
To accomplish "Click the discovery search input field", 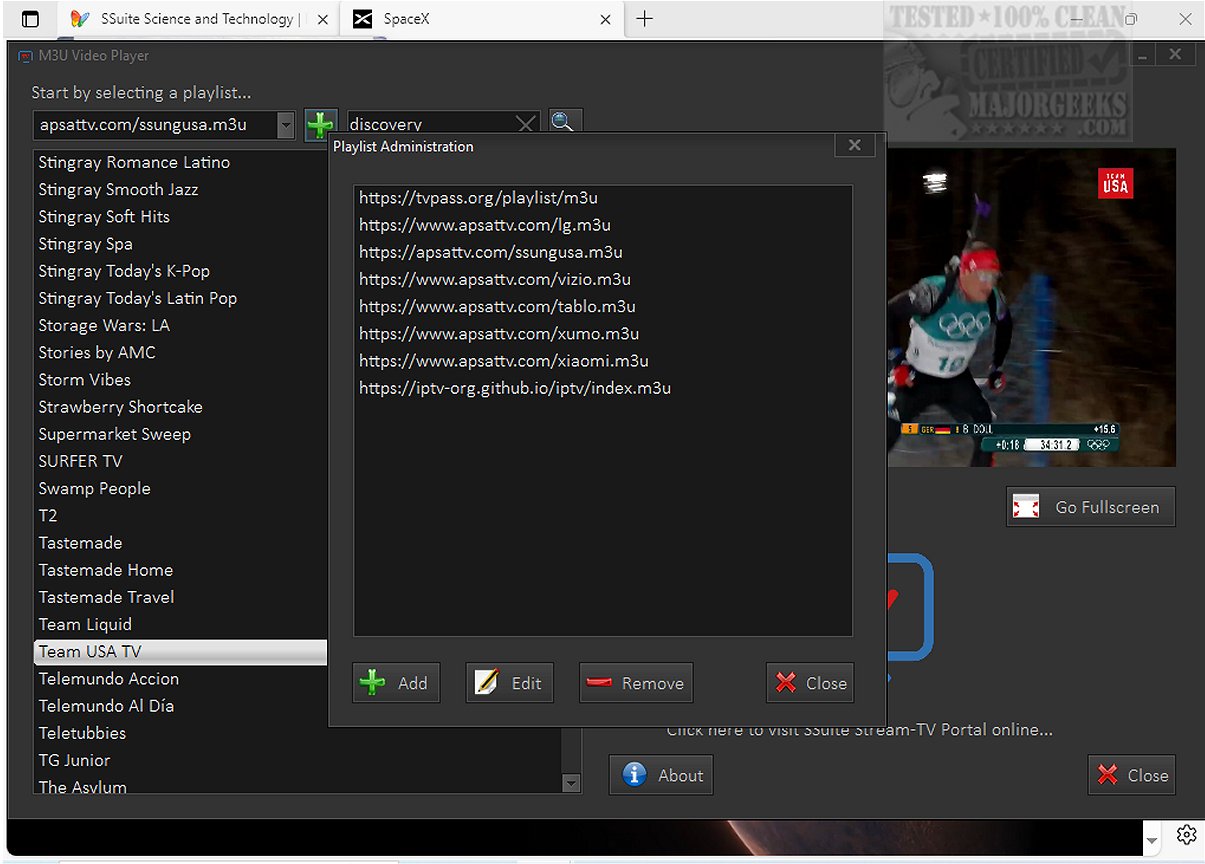I will 430,124.
